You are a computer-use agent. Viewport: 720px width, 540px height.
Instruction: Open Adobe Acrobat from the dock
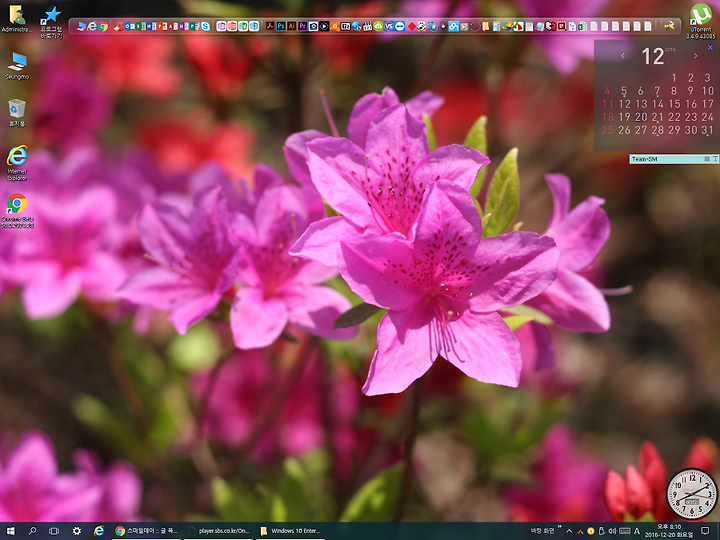pos(270,26)
